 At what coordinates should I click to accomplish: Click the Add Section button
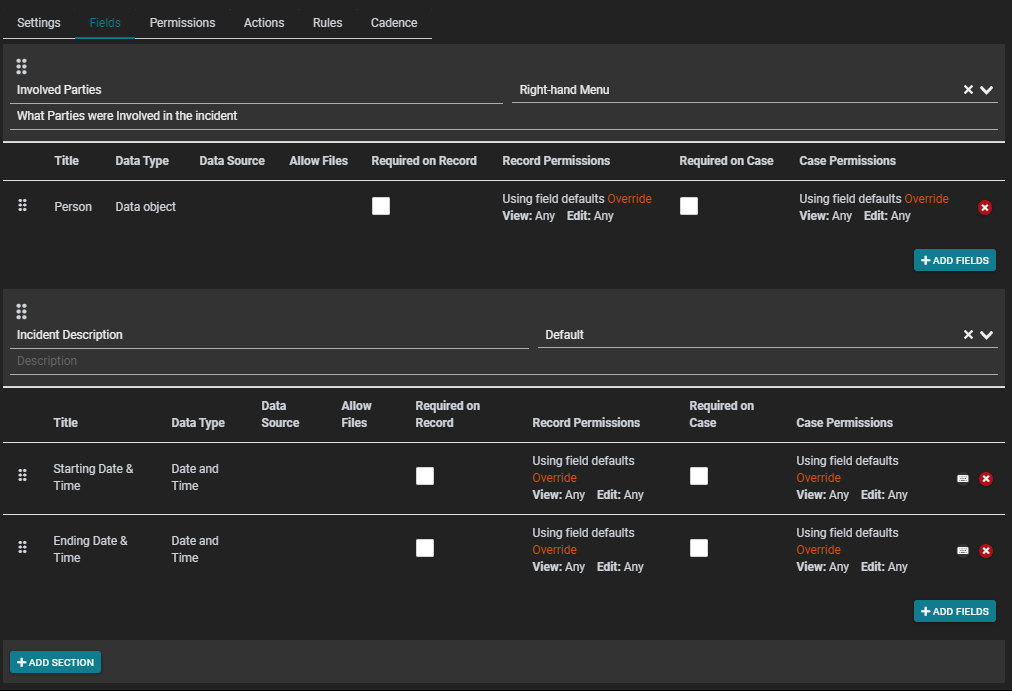pyautogui.click(x=56, y=662)
